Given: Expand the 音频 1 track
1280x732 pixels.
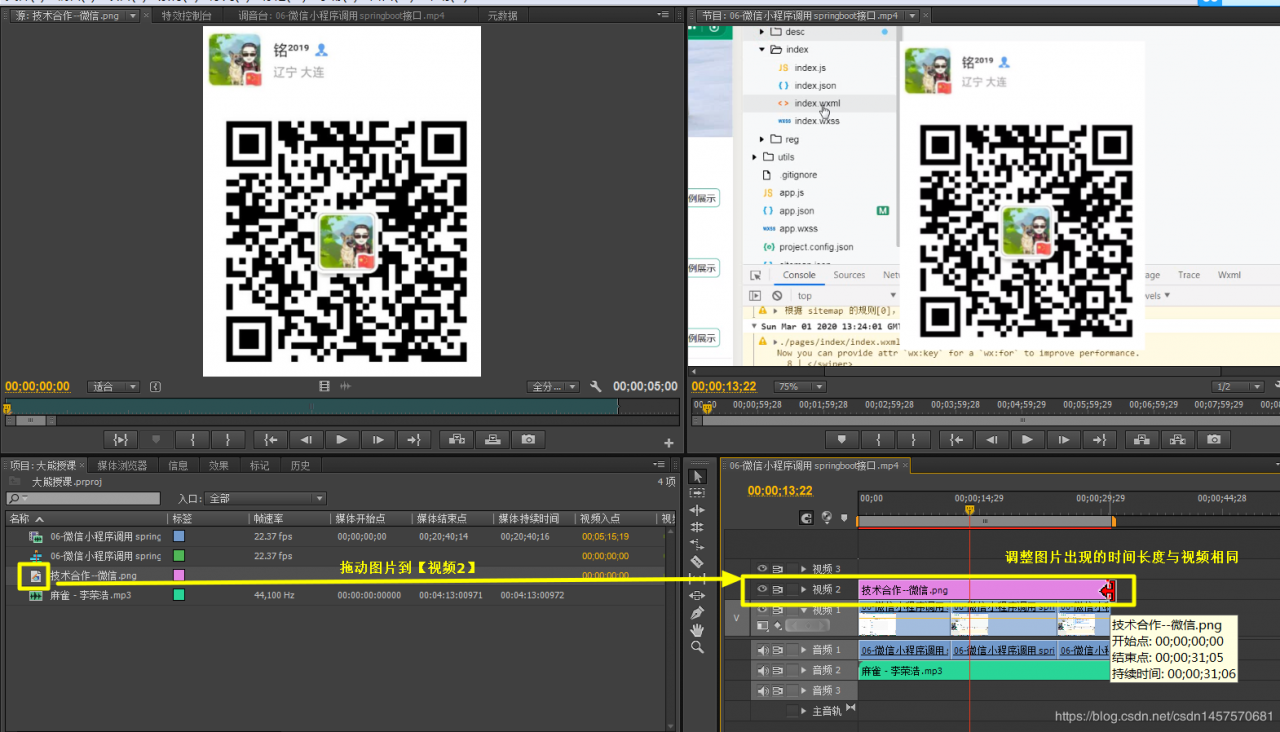Looking at the screenshot, I should (804, 650).
